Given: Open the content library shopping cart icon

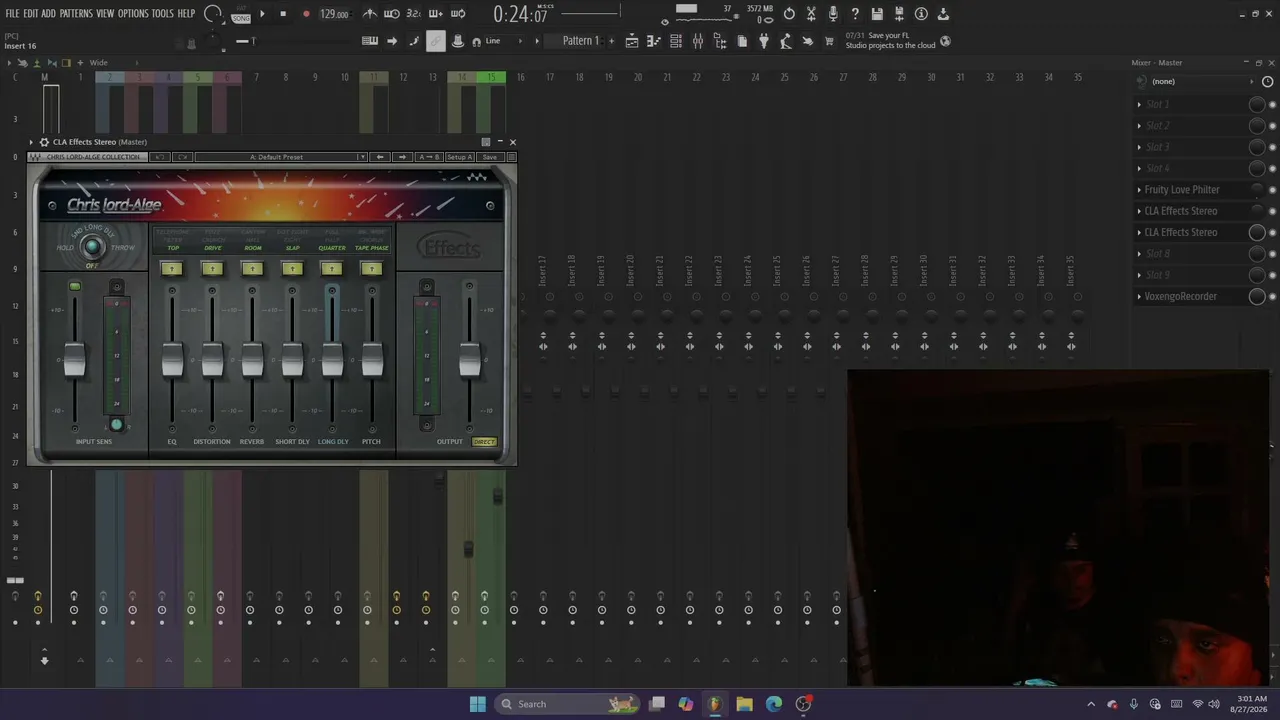Looking at the screenshot, I should pos(829,41).
